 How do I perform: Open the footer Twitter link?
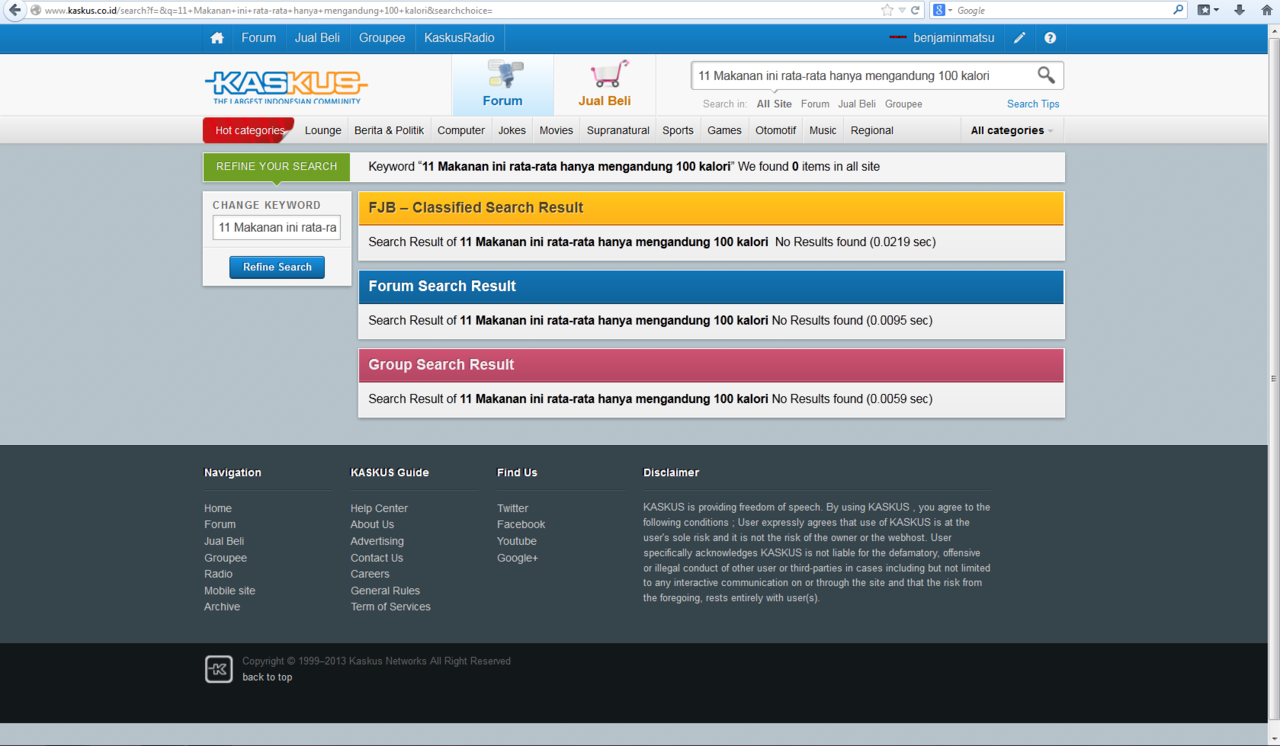(513, 508)
